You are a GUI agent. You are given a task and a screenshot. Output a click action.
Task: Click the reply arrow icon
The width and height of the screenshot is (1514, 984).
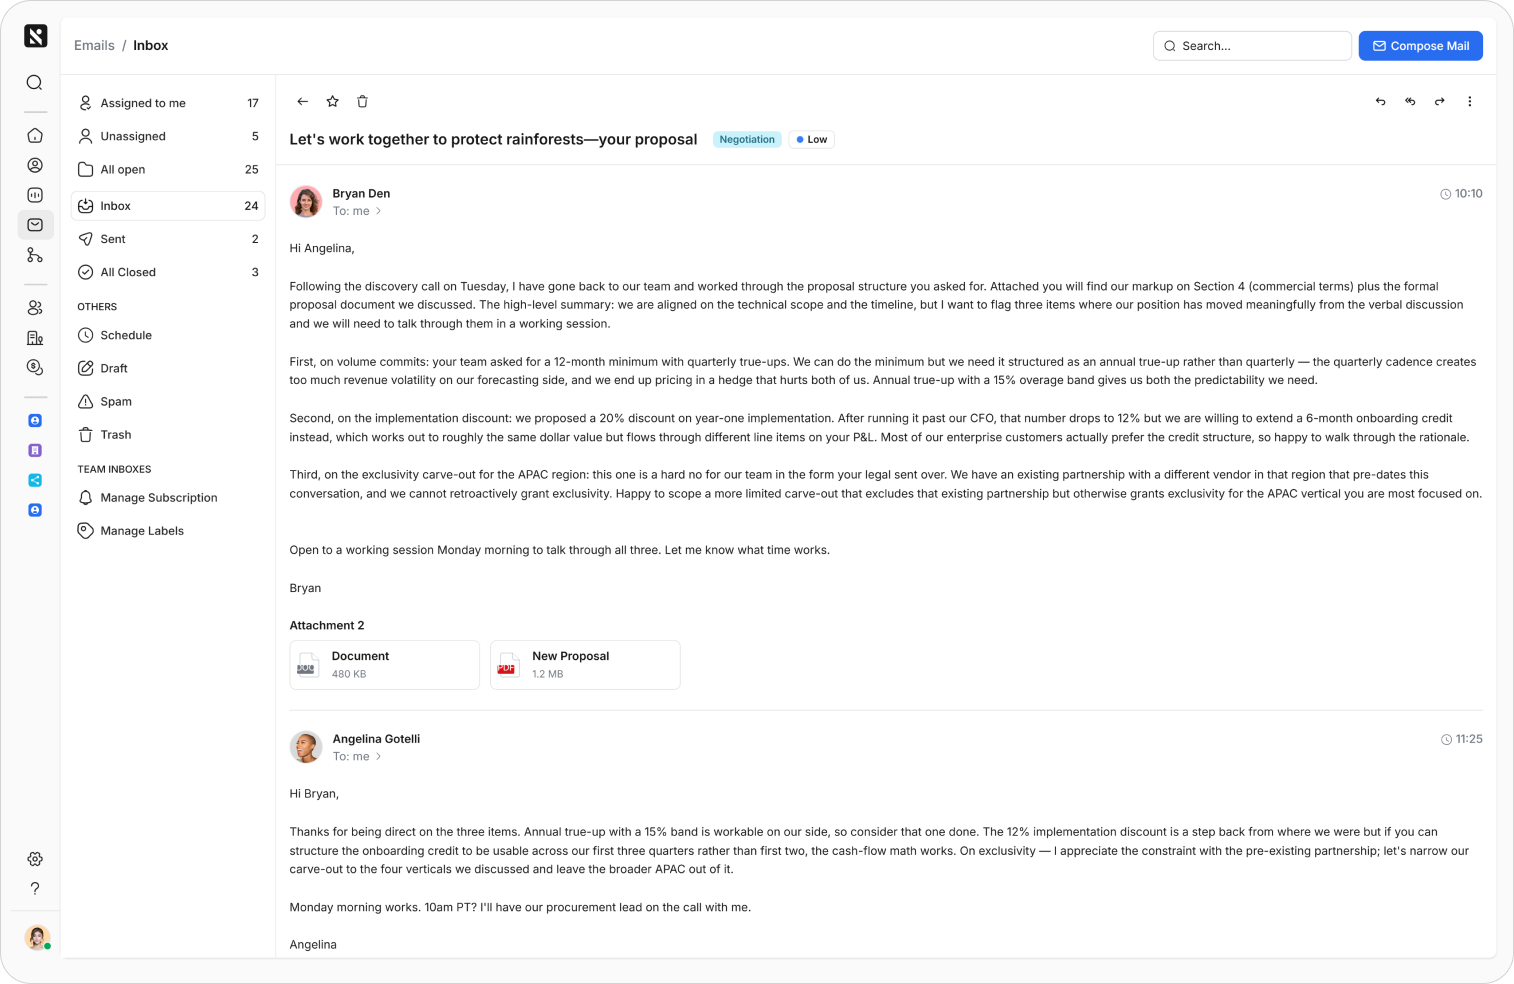[x=1381, y=101]
